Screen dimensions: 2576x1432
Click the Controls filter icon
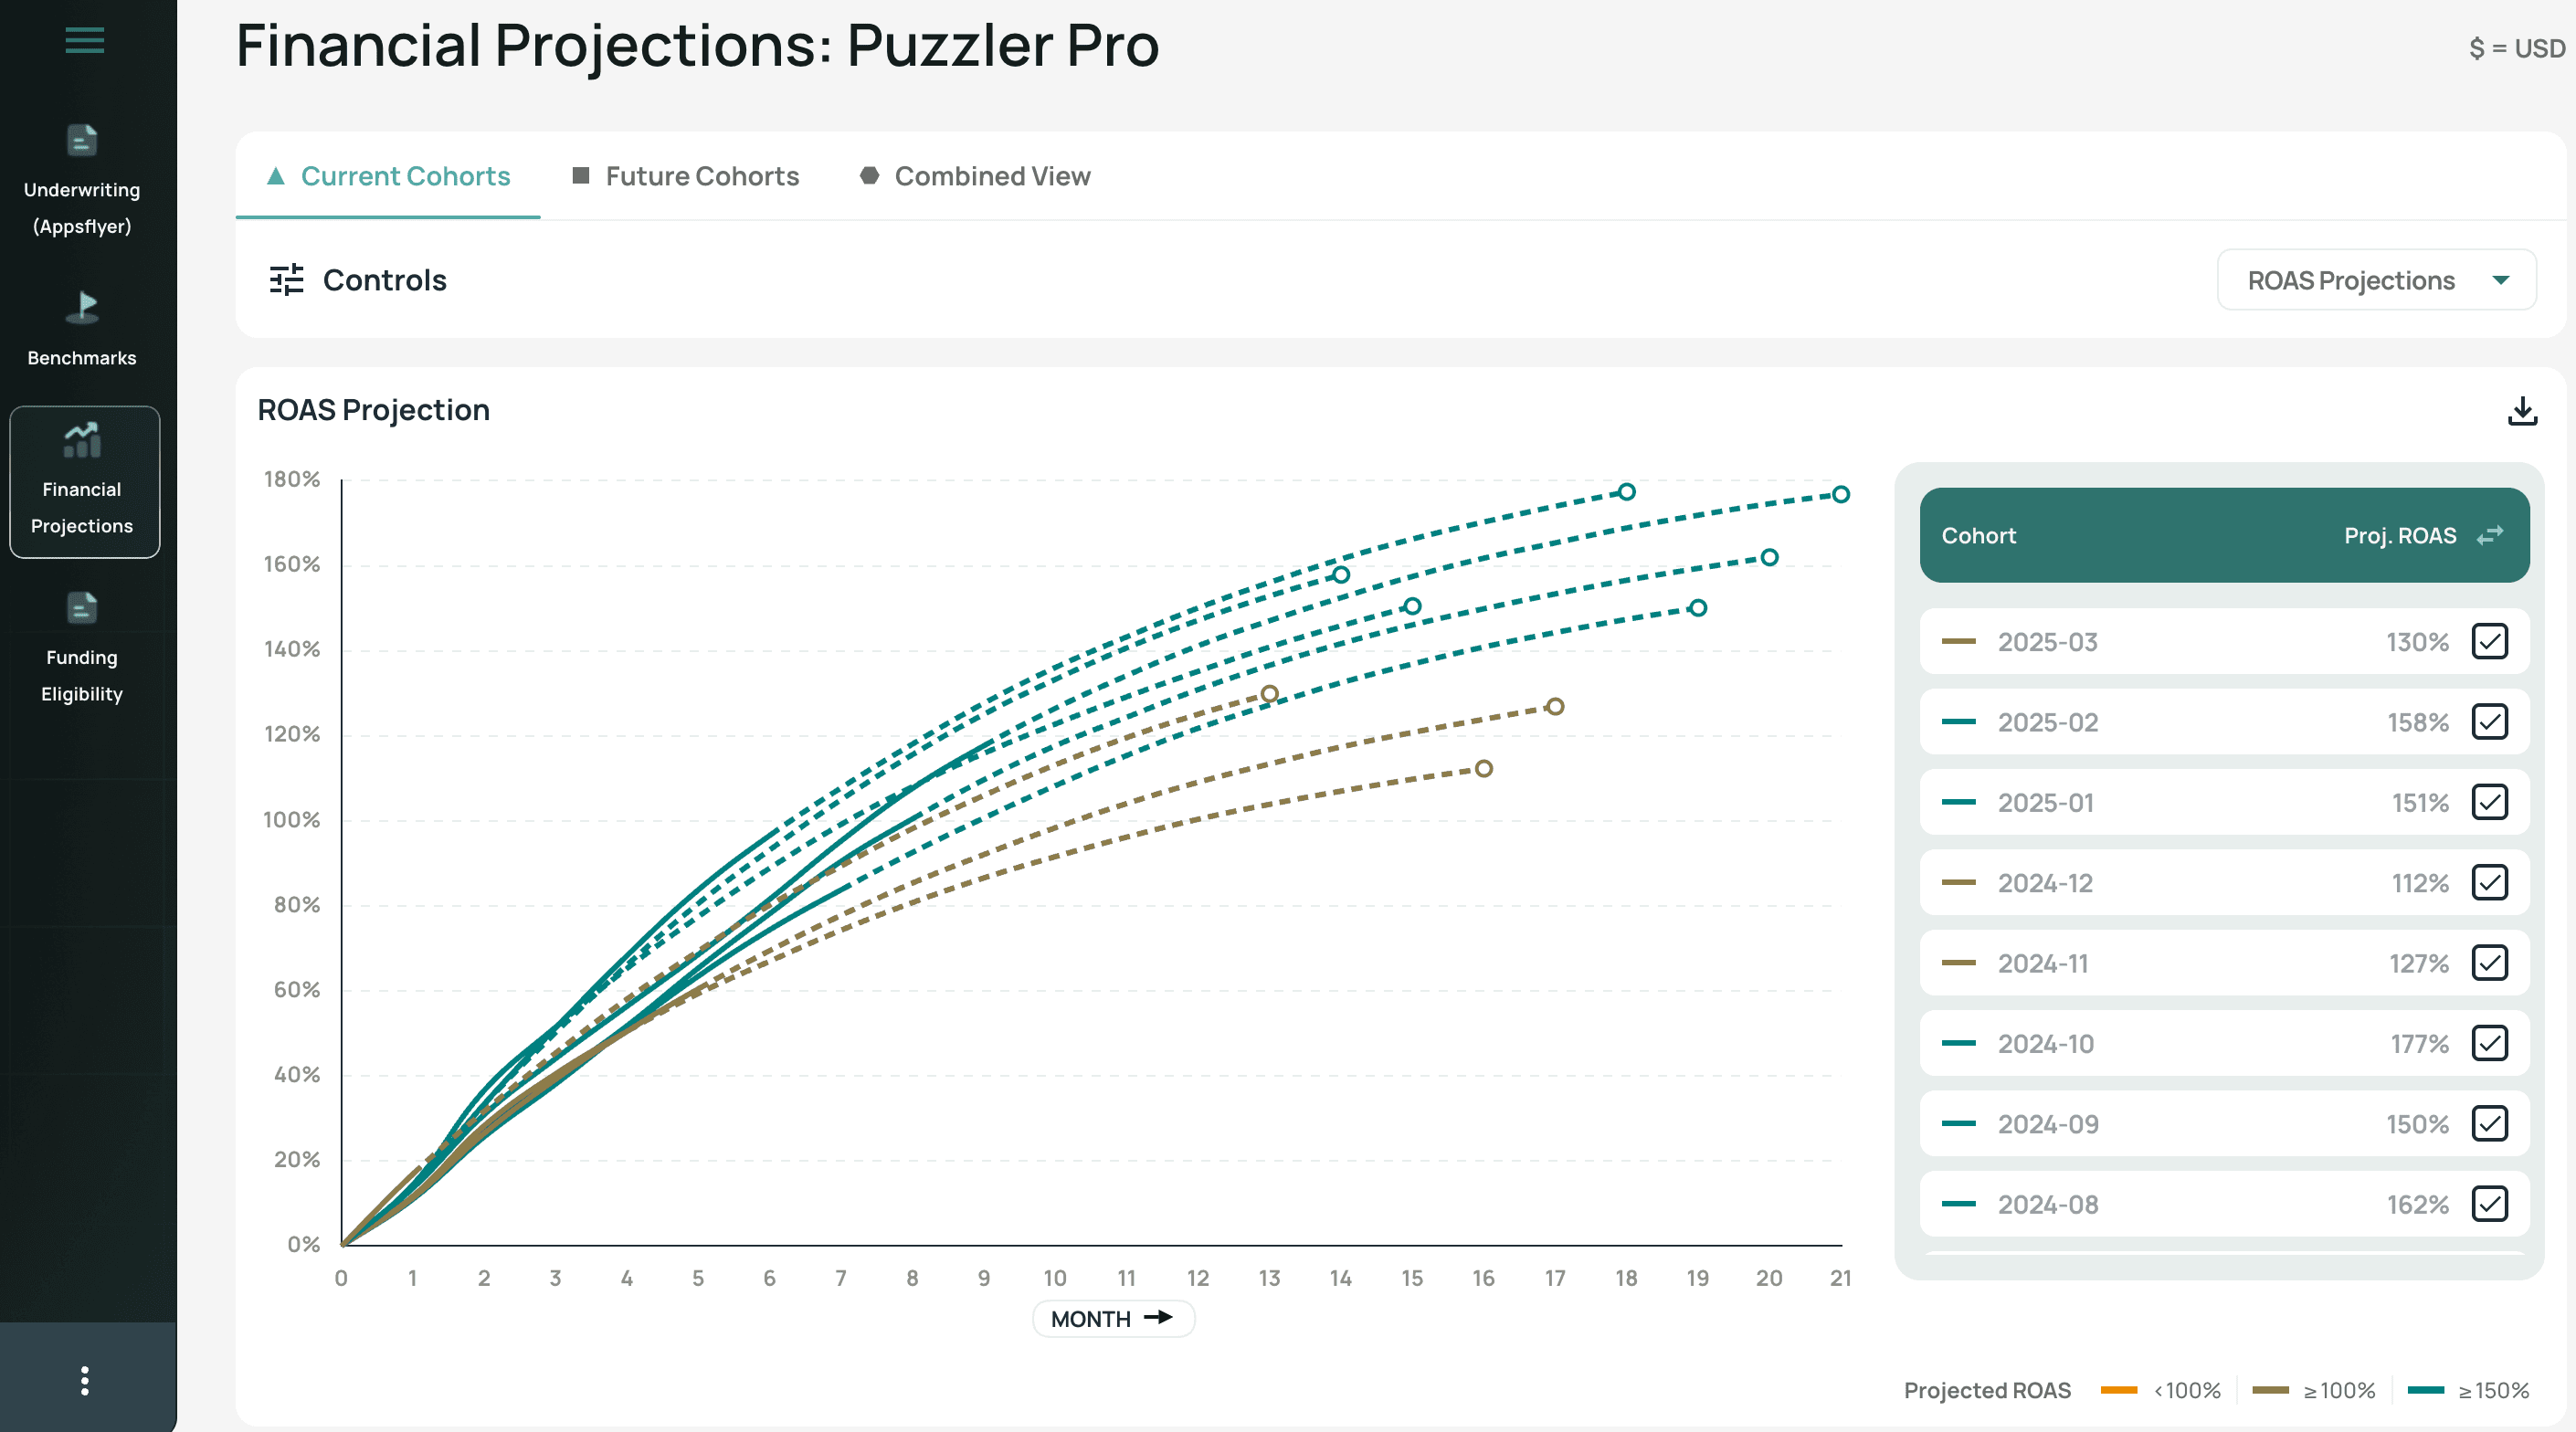[287, 280]
